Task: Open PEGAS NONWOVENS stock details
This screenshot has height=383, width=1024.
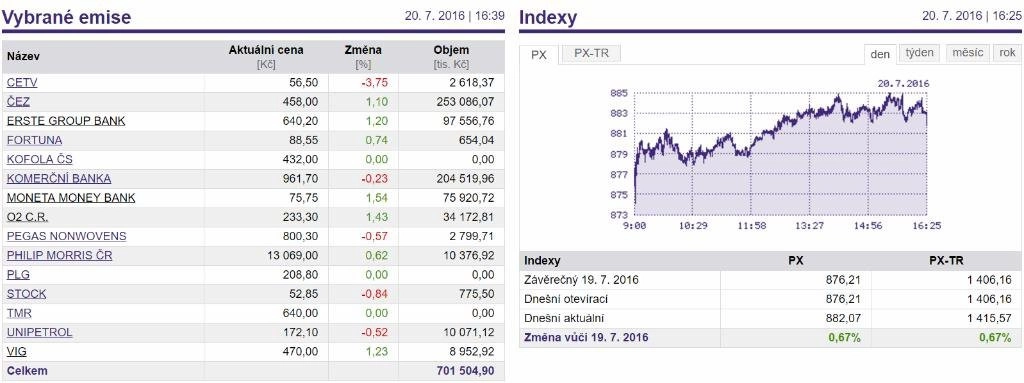Action: coord(67,236)
